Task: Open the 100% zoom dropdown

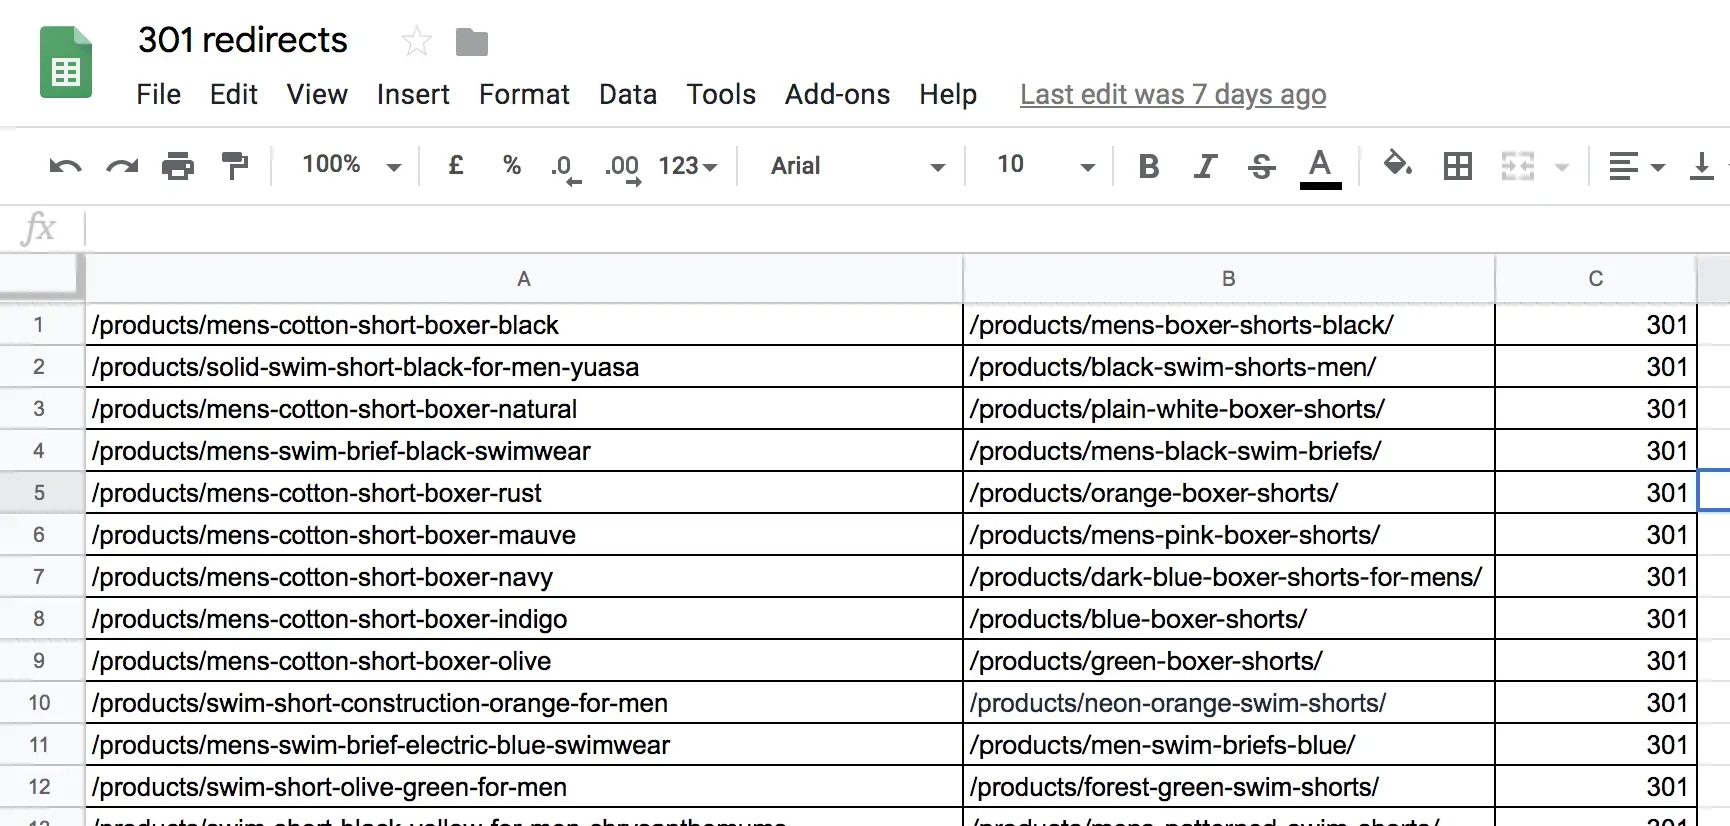Action: click(x=351, y=165)
